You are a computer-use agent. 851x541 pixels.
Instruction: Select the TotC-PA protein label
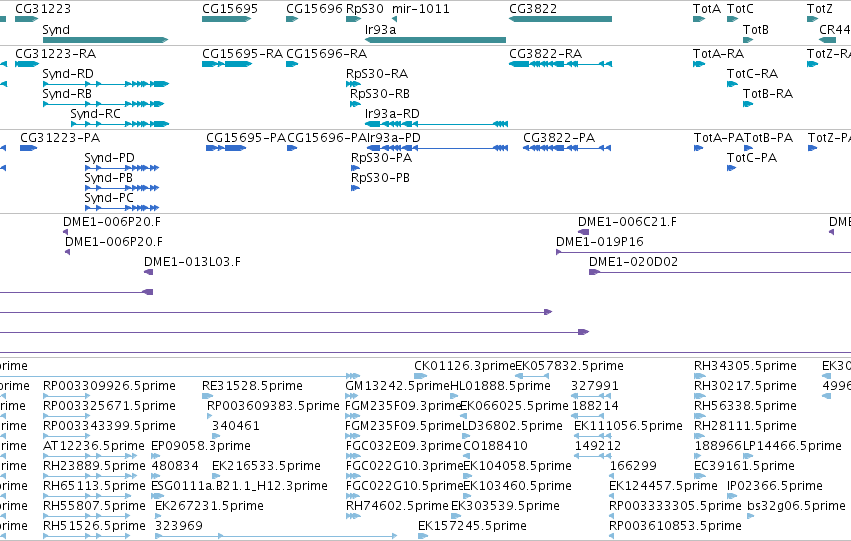coord(752,158)
